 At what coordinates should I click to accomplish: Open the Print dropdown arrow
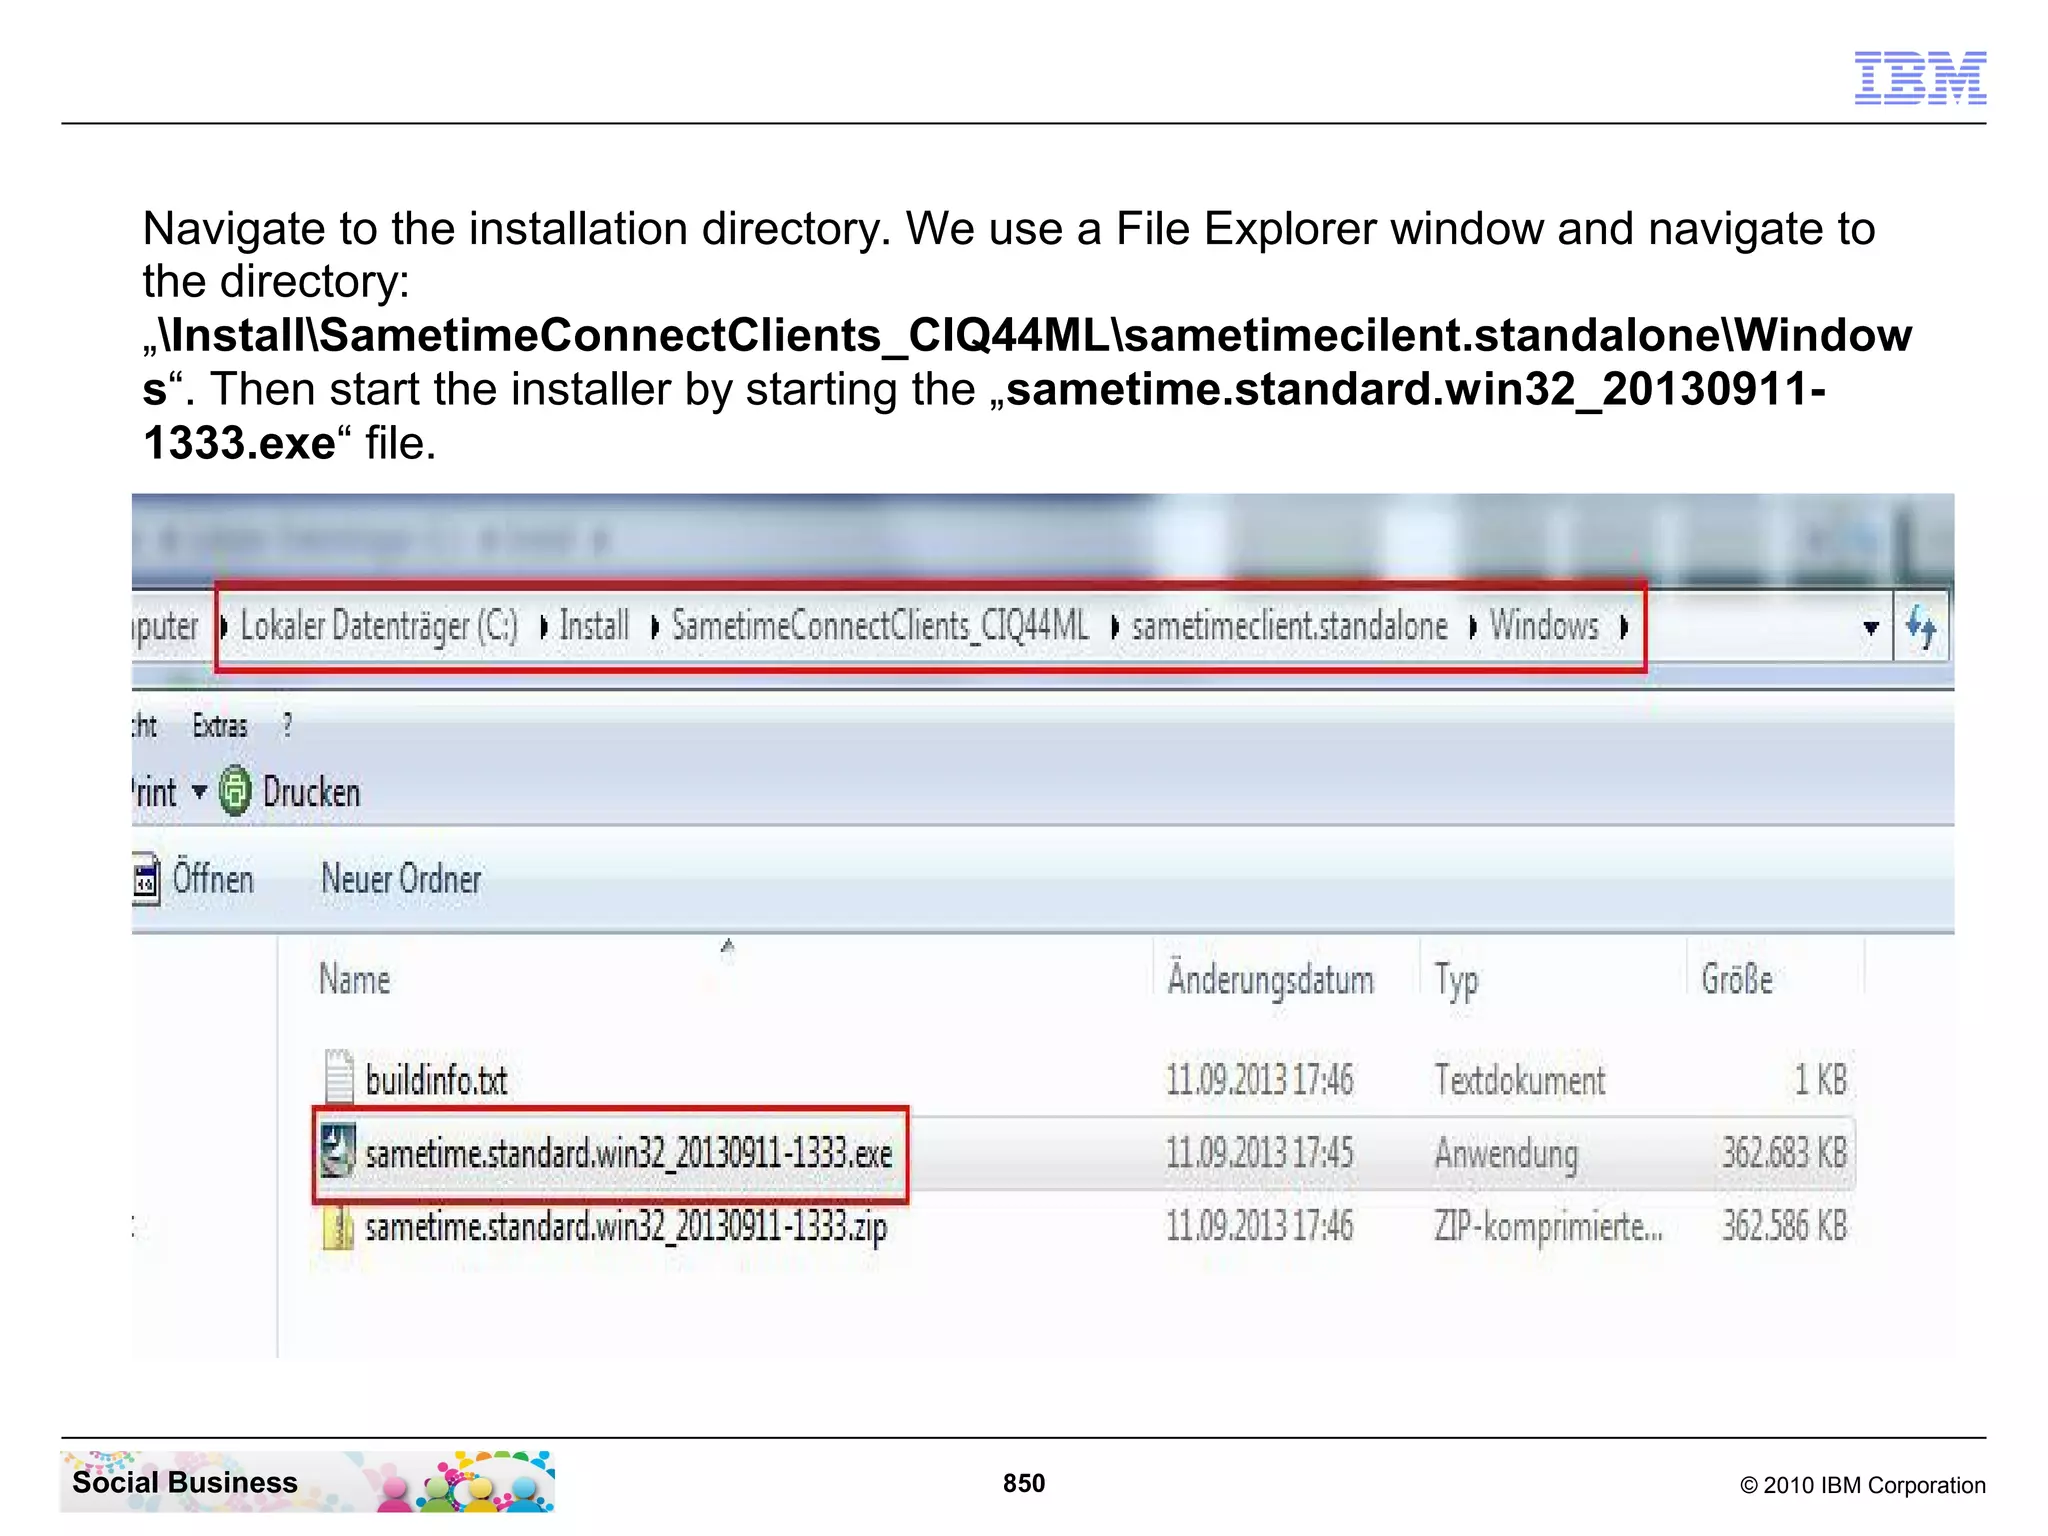point(199,791)
